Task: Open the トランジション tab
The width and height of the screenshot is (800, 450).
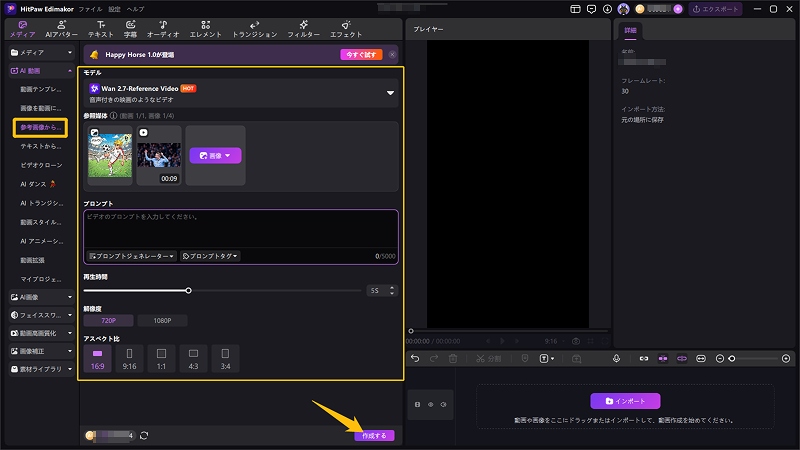Action: coord(255,29)
